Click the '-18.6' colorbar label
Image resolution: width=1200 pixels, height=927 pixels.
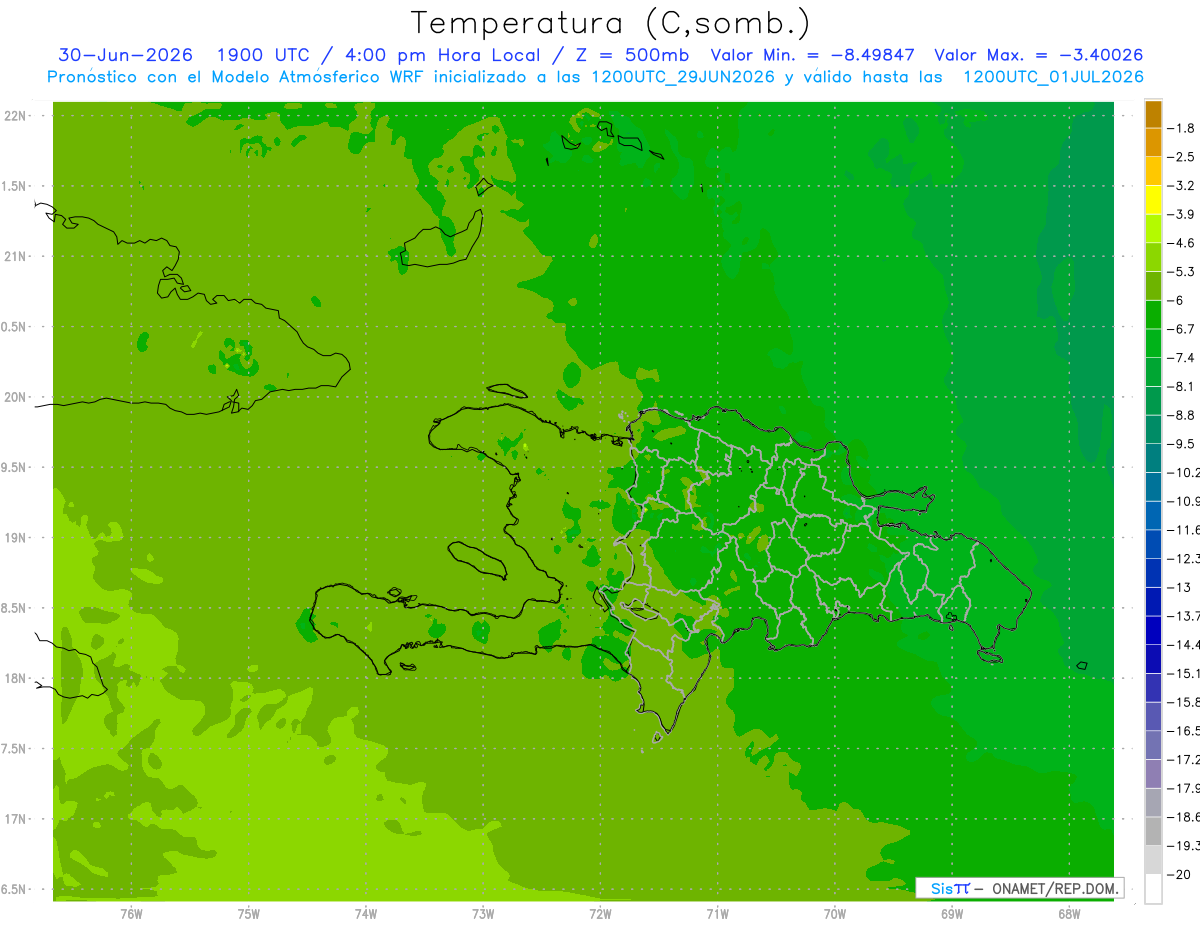point(1184,817)
